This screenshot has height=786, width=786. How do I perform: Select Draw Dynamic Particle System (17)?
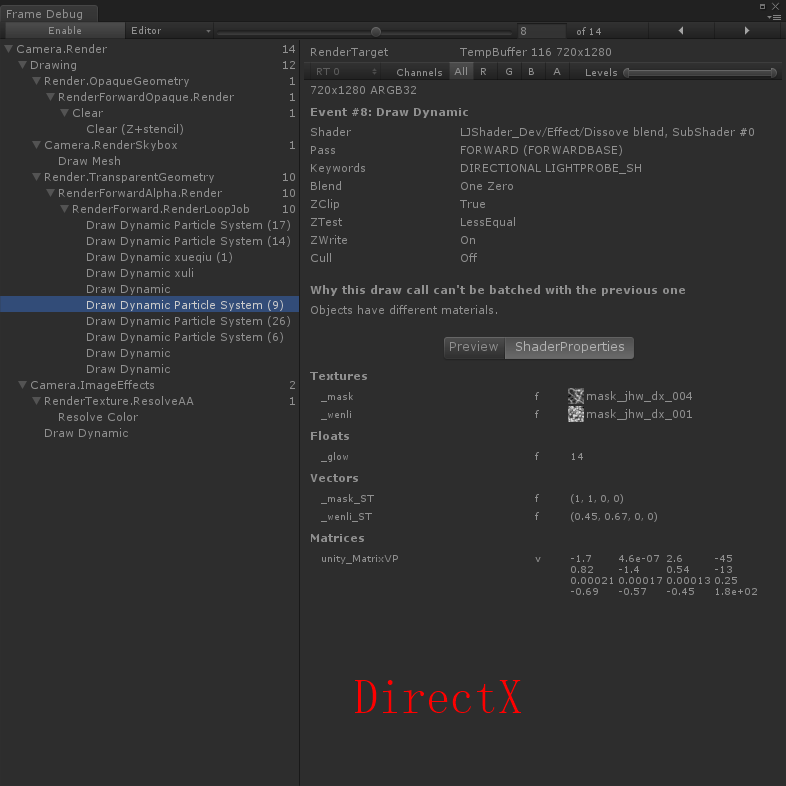pos(188,225)
